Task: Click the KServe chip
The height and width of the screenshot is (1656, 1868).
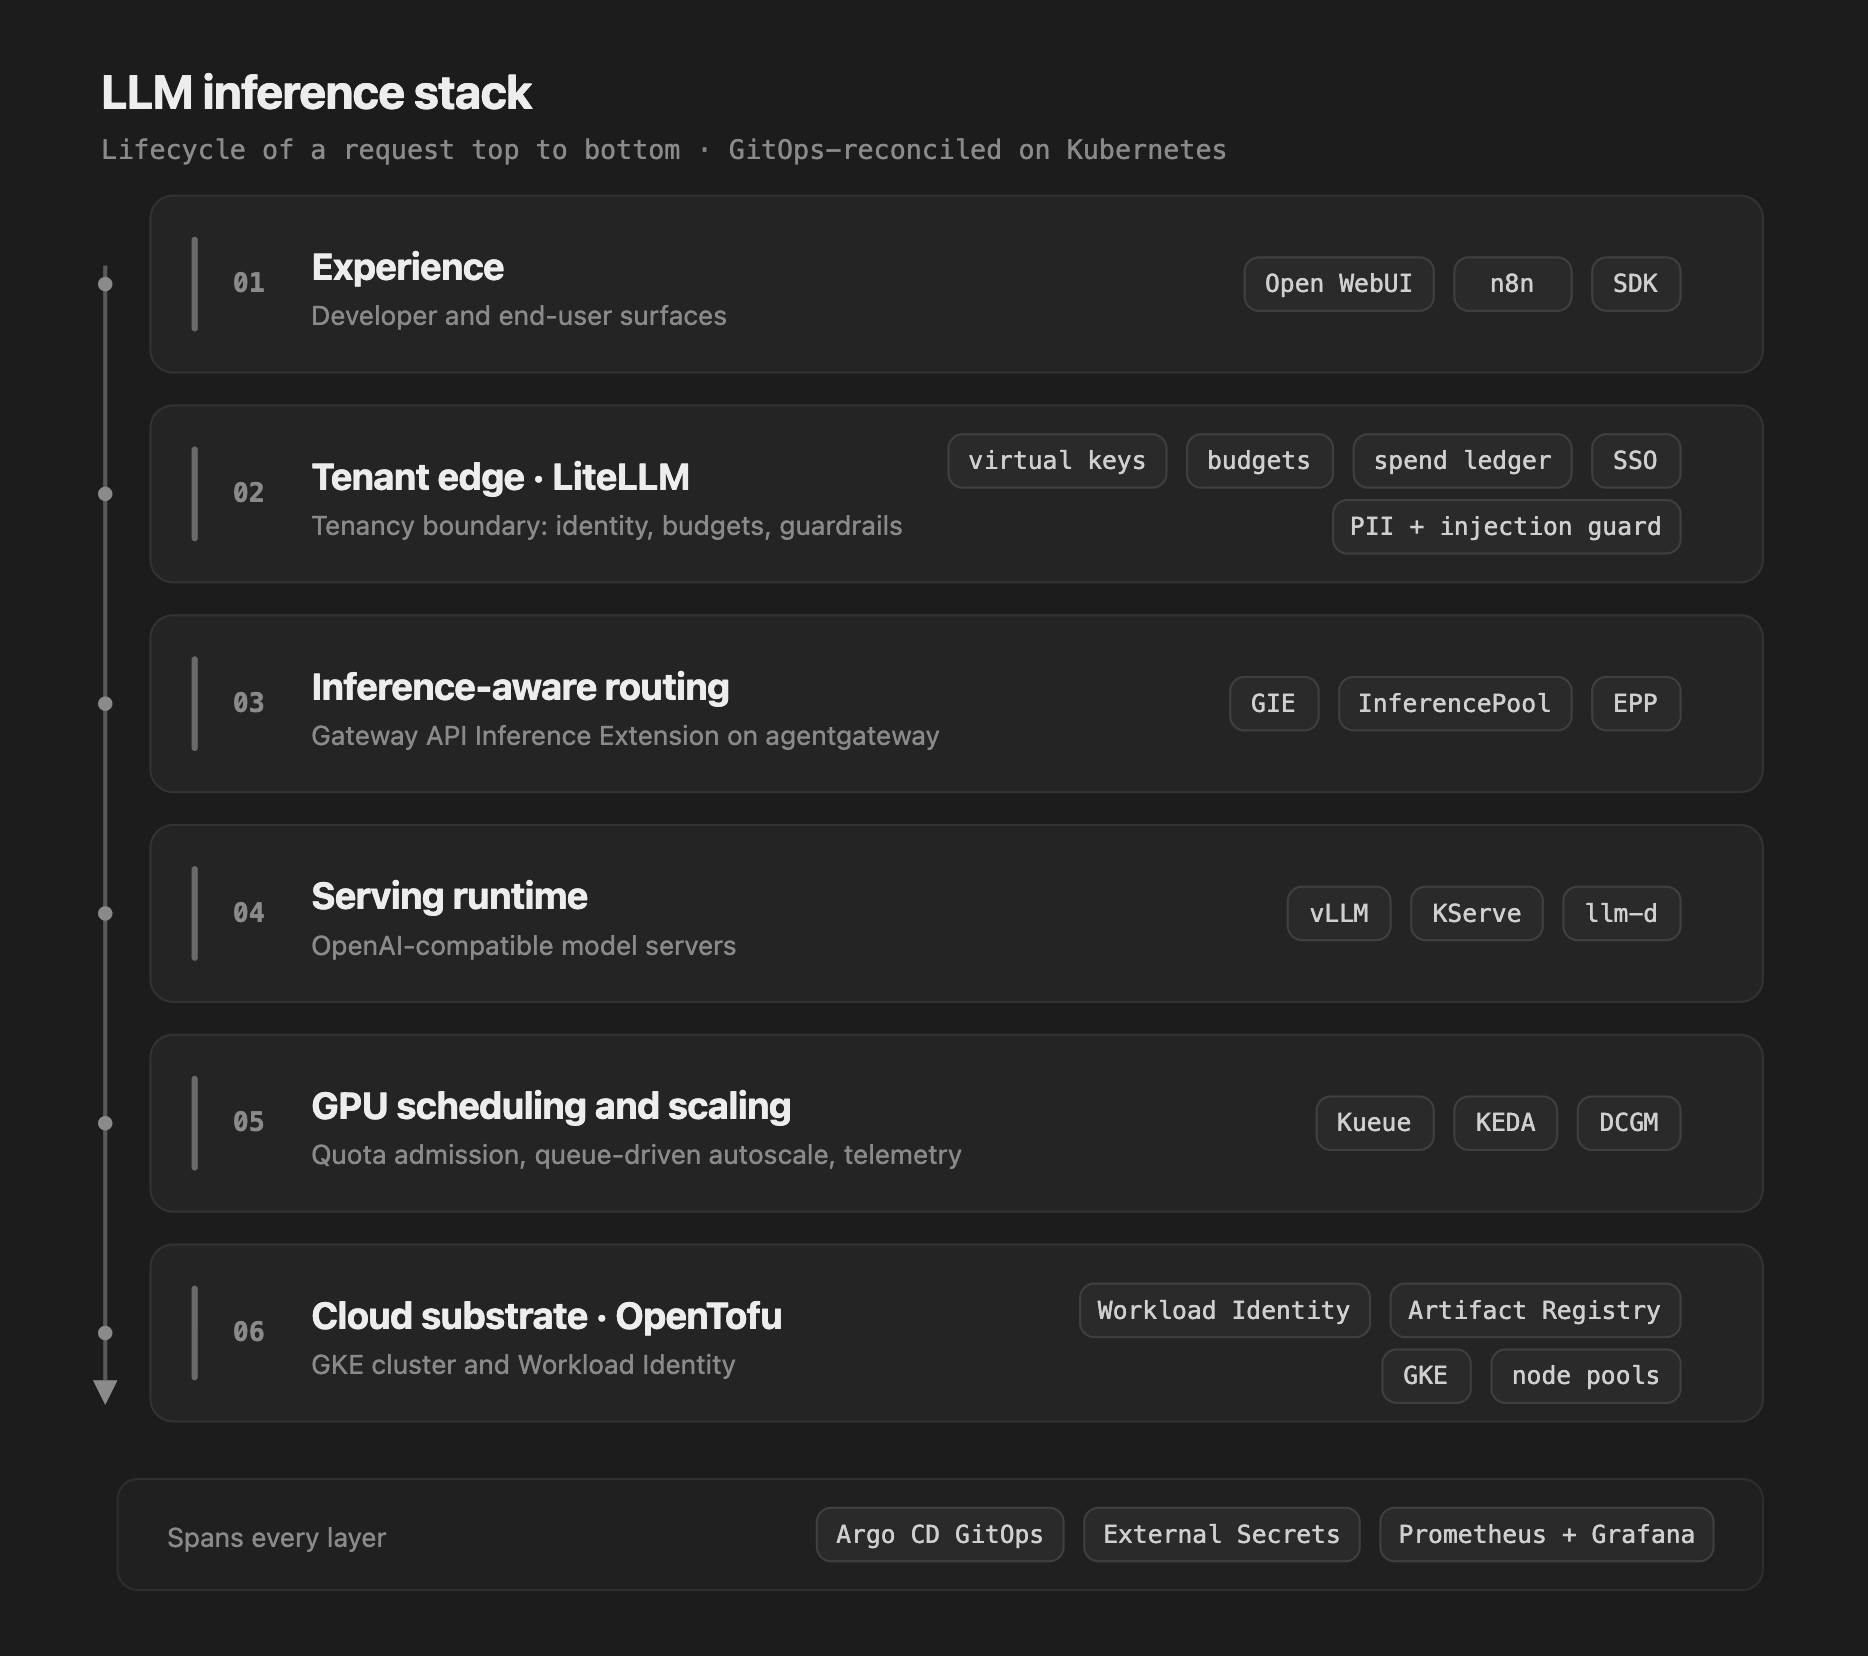Action: [1477, 913]
